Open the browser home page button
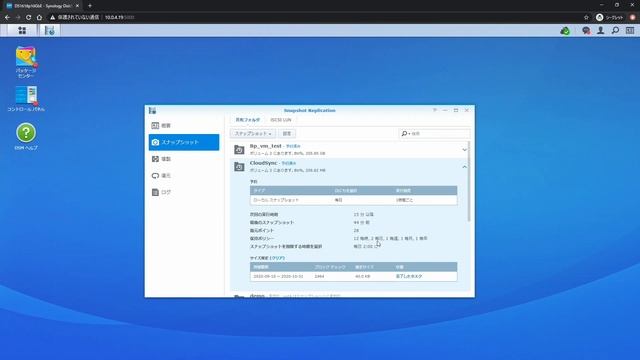The width and height of the screenshot is (640, 360). click(x=39, y=17)
